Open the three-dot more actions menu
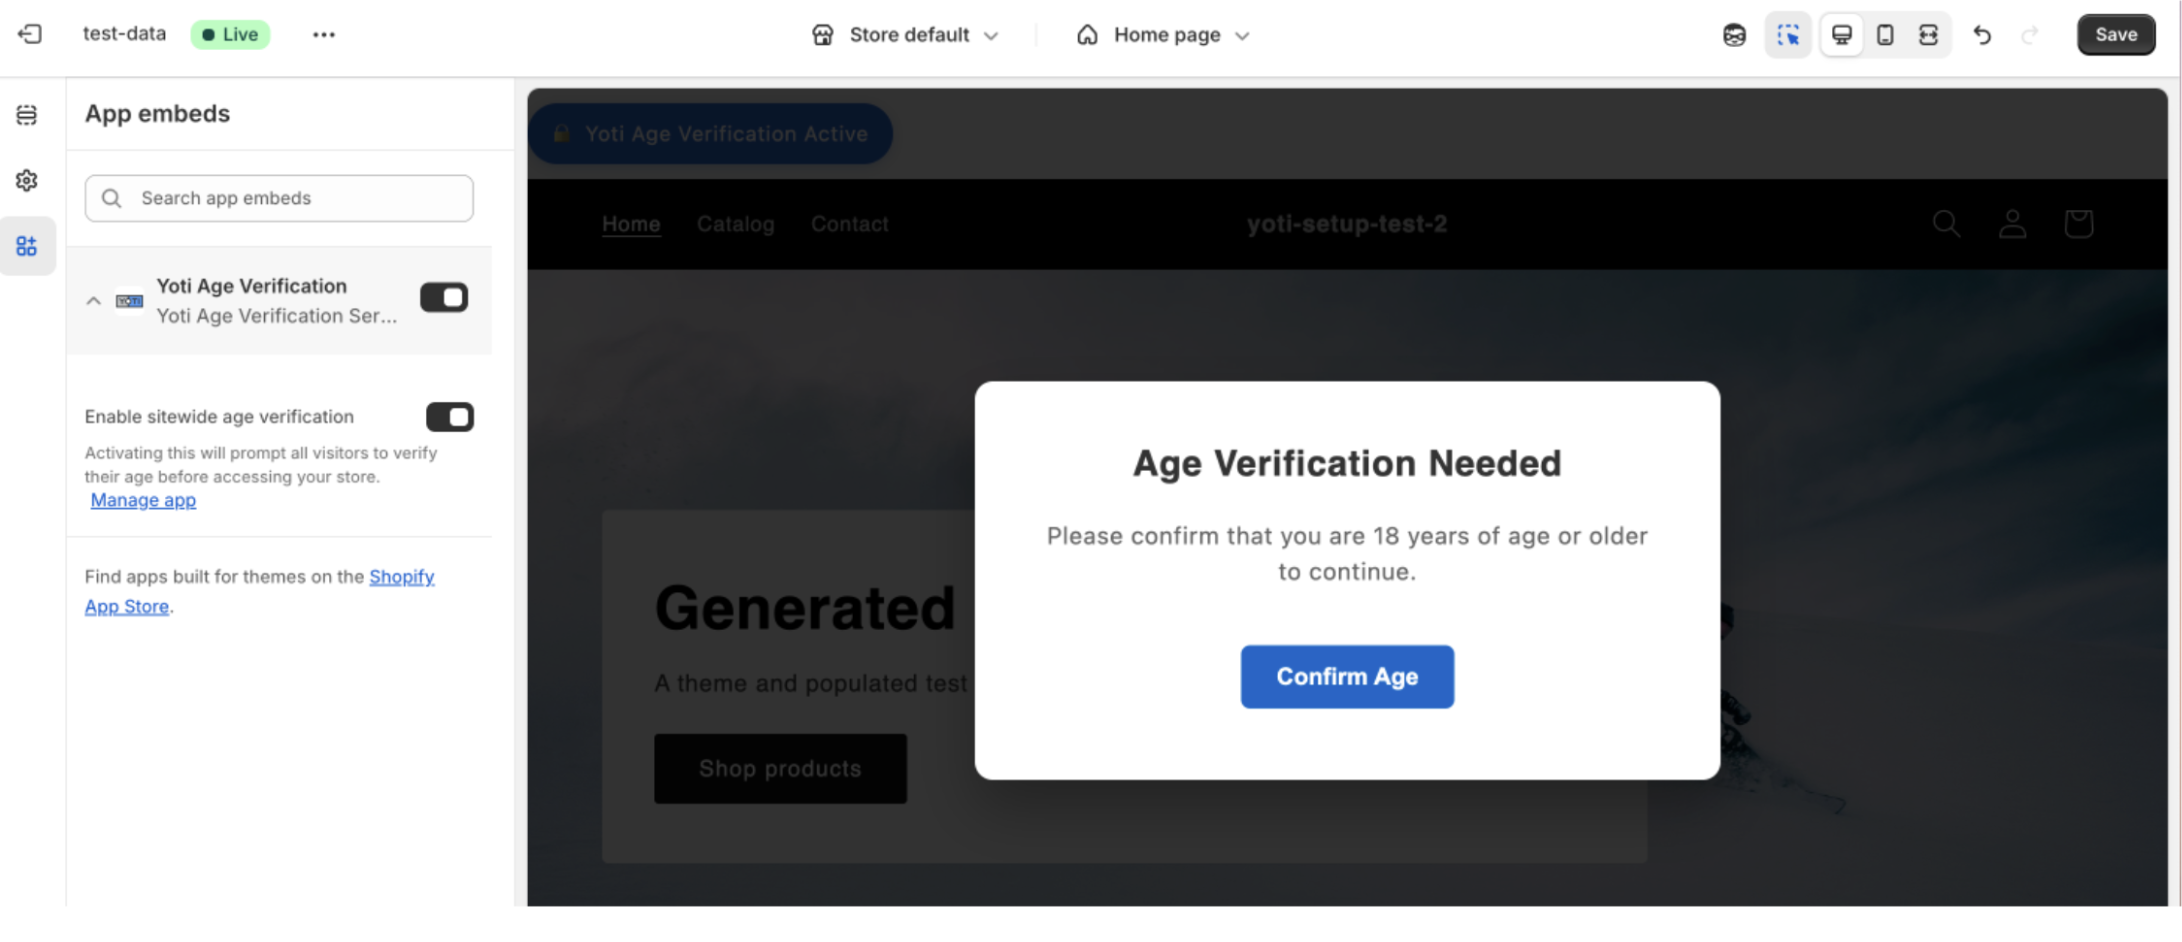2182x942 pixels. click(x=323, y=35)
